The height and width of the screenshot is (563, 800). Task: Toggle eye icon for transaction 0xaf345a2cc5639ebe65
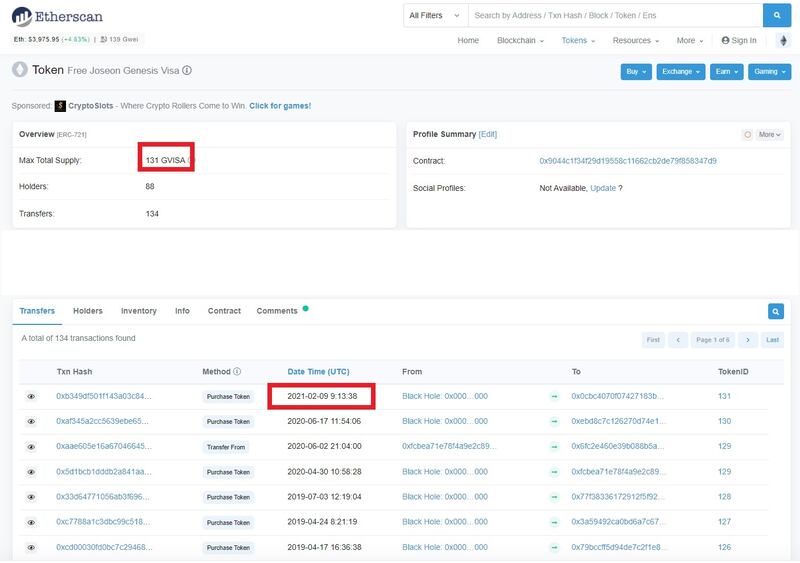(31, 422)
